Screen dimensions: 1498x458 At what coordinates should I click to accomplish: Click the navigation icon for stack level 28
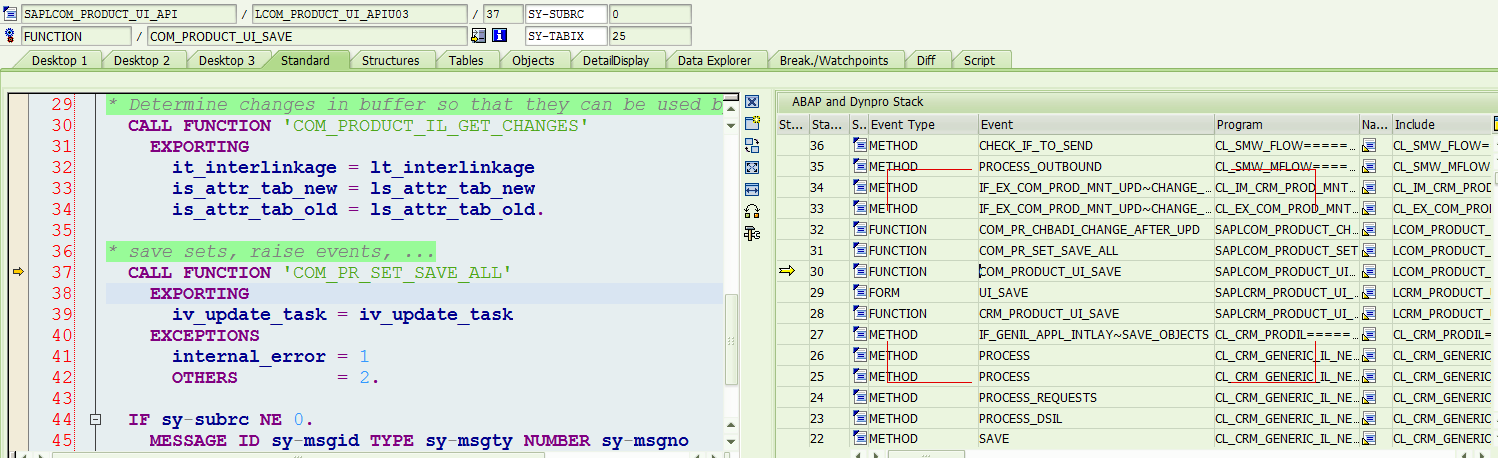point(1370,314)
